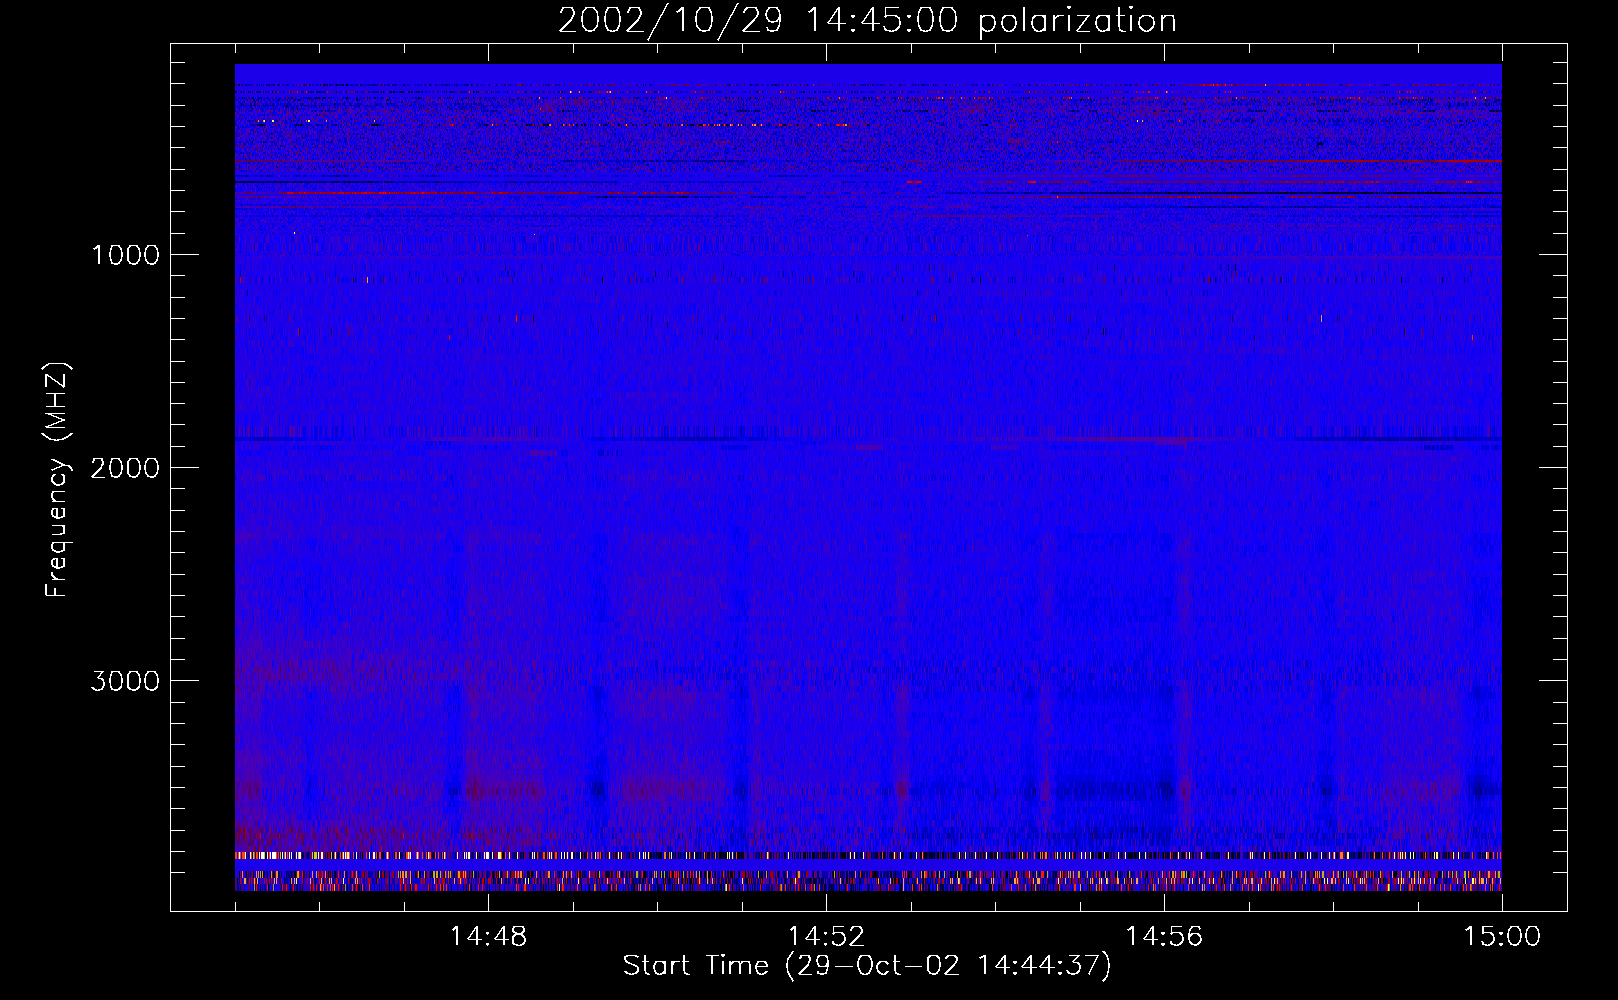
Task: Click the '3000' frequency axis label
Action: pos(125,681)
